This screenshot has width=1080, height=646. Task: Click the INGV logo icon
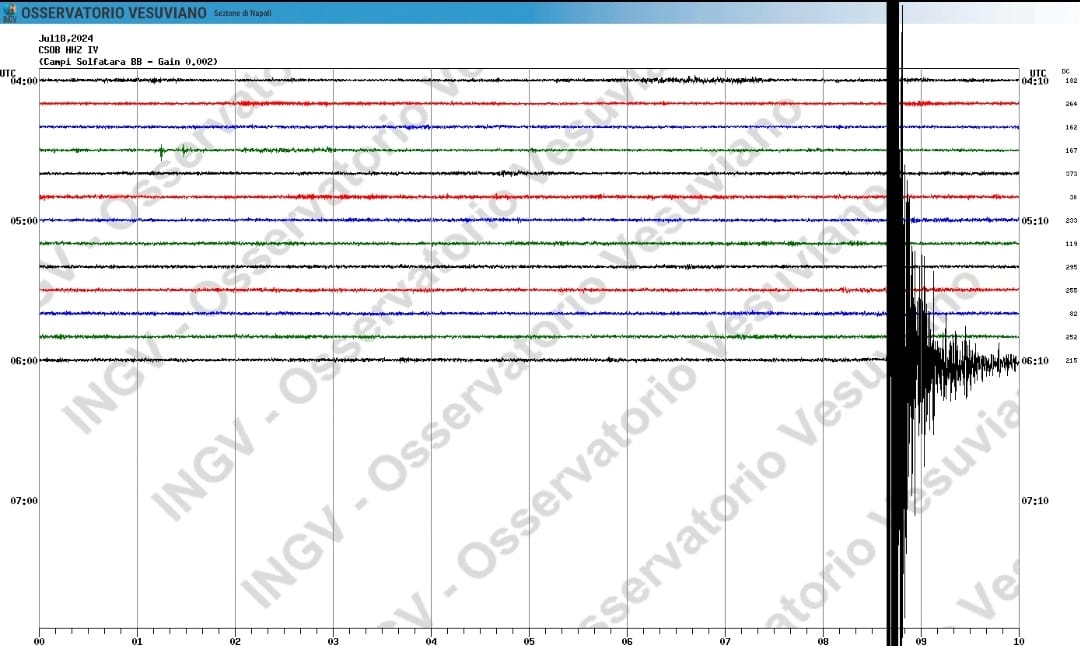(x=10, y=11)
